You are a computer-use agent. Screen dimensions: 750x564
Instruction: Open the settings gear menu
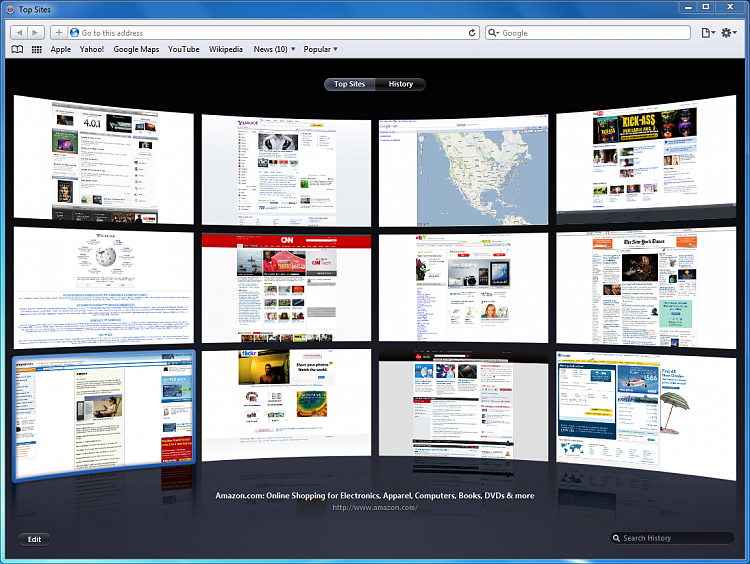pos(728,33)
